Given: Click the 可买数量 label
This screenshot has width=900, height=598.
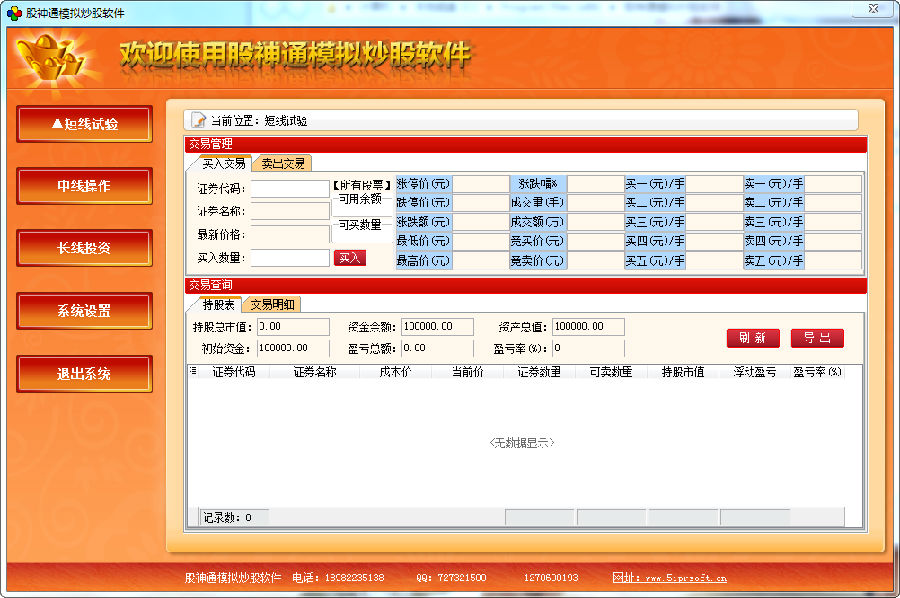Looking at the screenshot, I should click(x=360, y=224).
